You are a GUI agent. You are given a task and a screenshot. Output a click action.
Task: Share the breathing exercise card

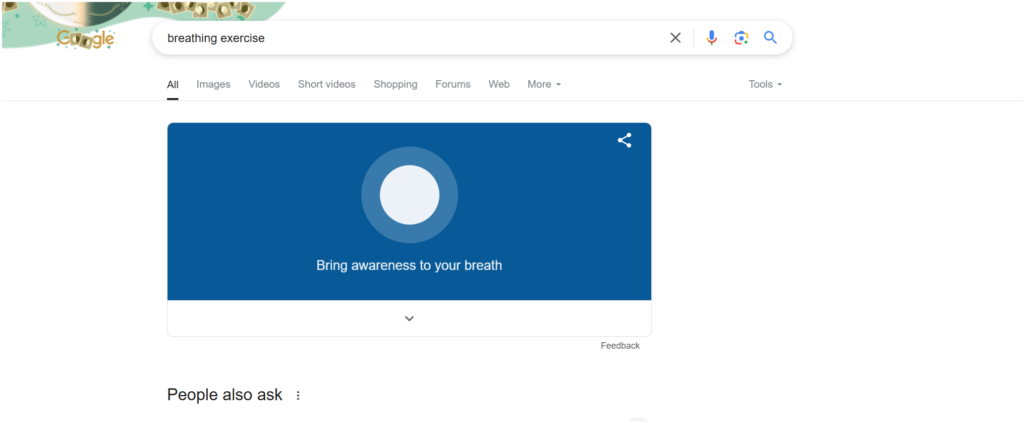point(624,140)
